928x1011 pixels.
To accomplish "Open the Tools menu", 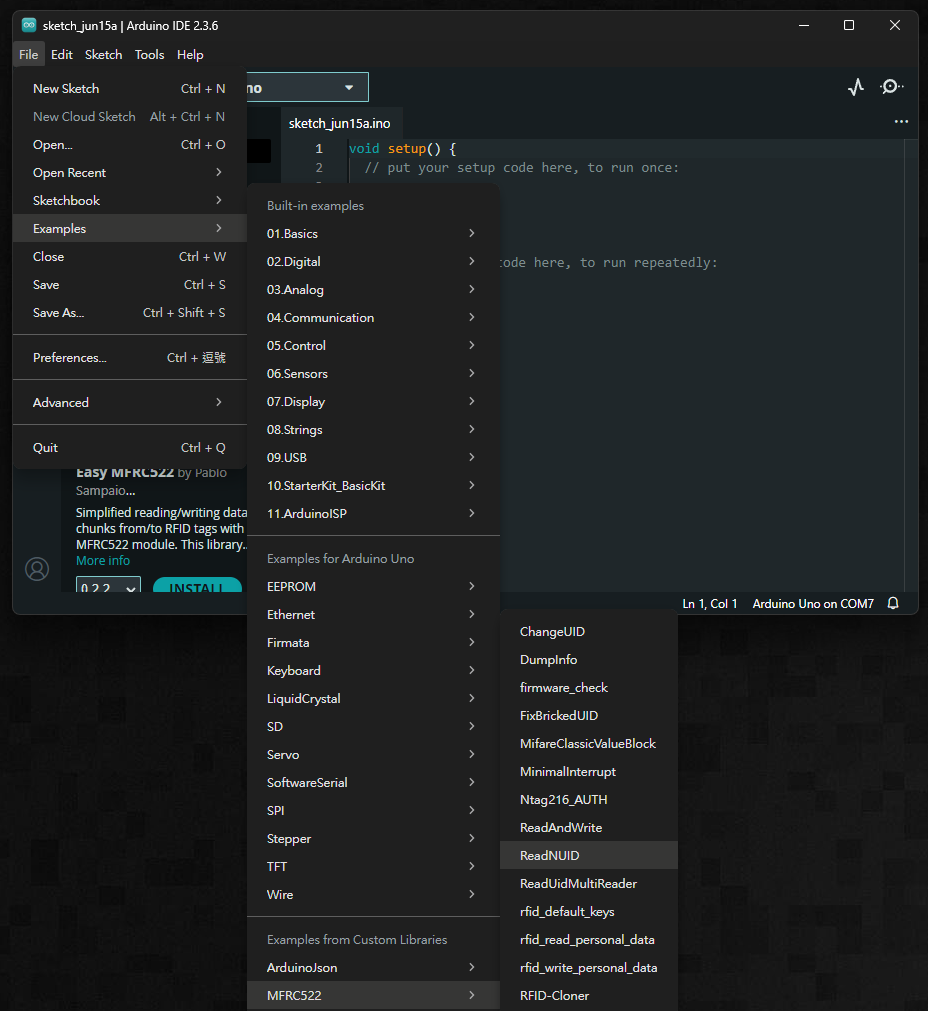I will (x=149, y=55).
